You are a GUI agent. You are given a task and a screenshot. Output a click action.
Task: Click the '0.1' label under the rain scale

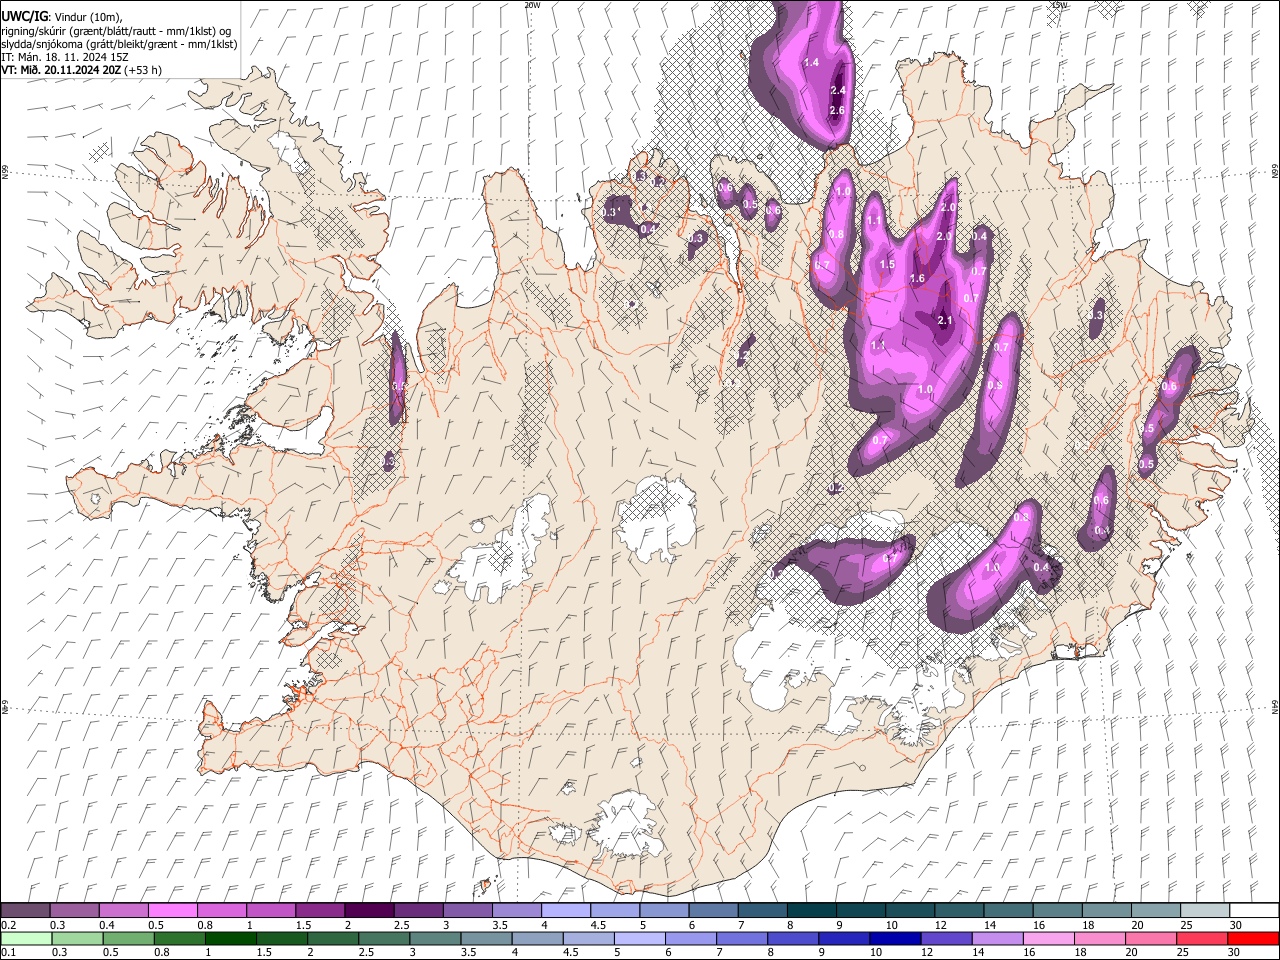pos(8,953)
